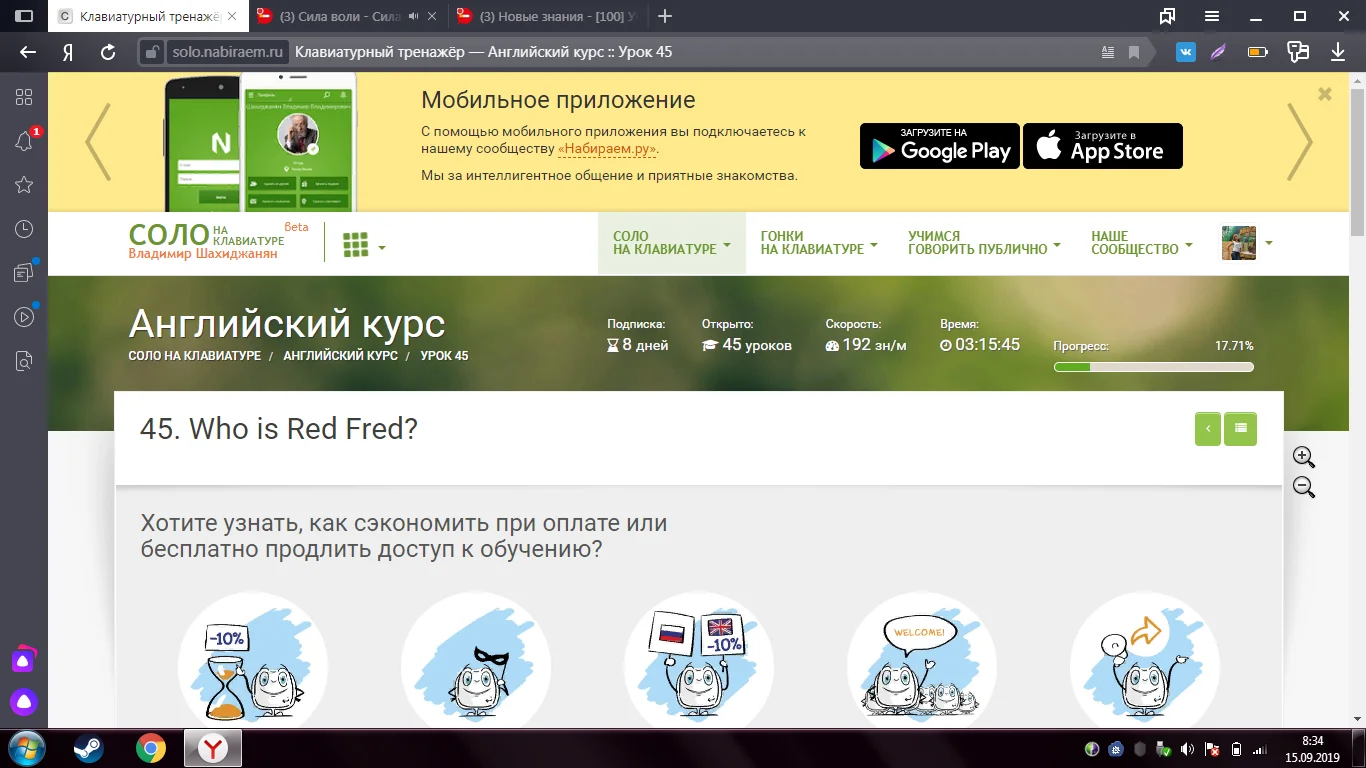Open the volume control in the system tray
Screen dimensions: 1366x768
pyautogui.click(x=1186, y=747)
